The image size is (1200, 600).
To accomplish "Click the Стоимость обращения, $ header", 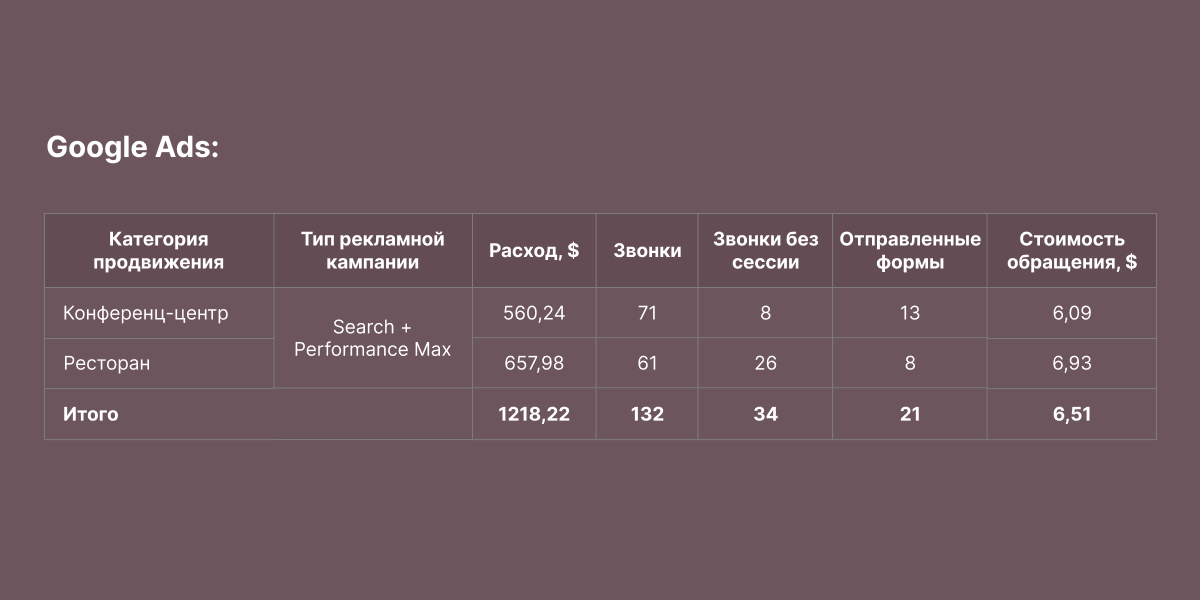I will 1071,251.
